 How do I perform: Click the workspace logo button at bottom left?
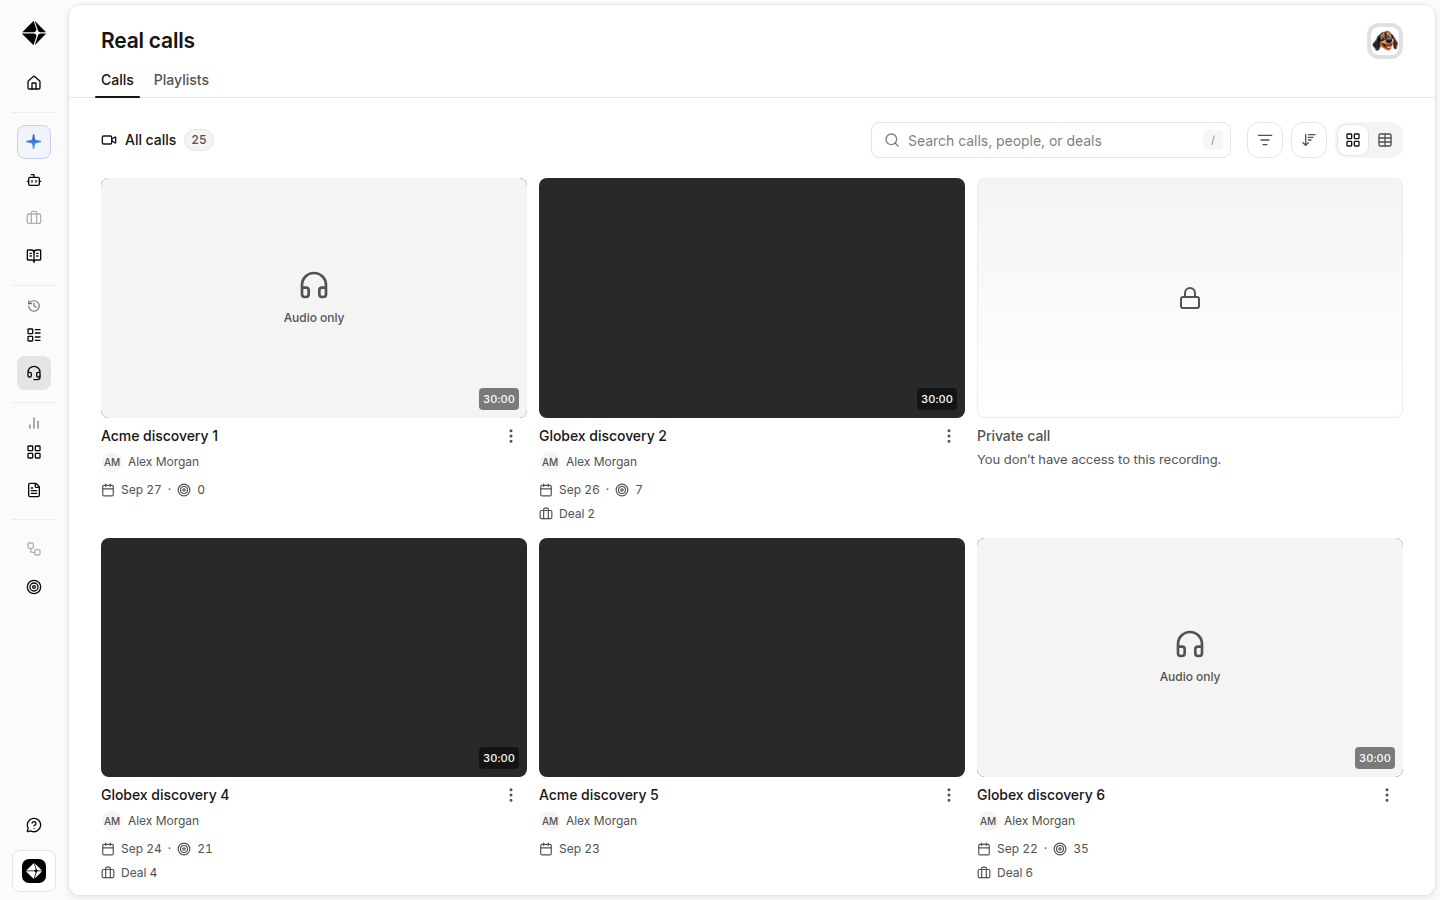34,871
